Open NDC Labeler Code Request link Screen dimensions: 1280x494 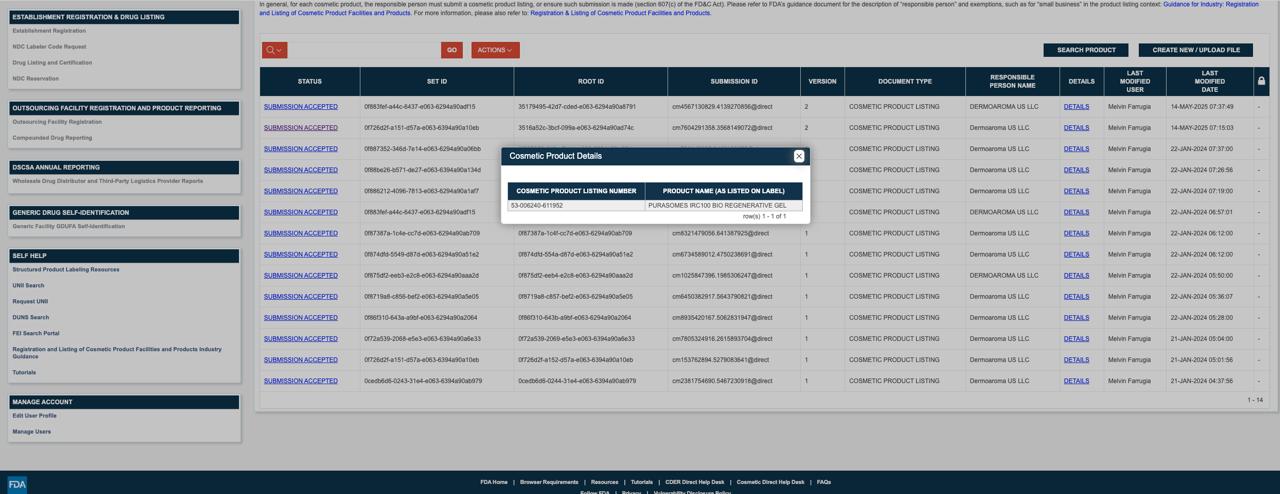point(49,47)
